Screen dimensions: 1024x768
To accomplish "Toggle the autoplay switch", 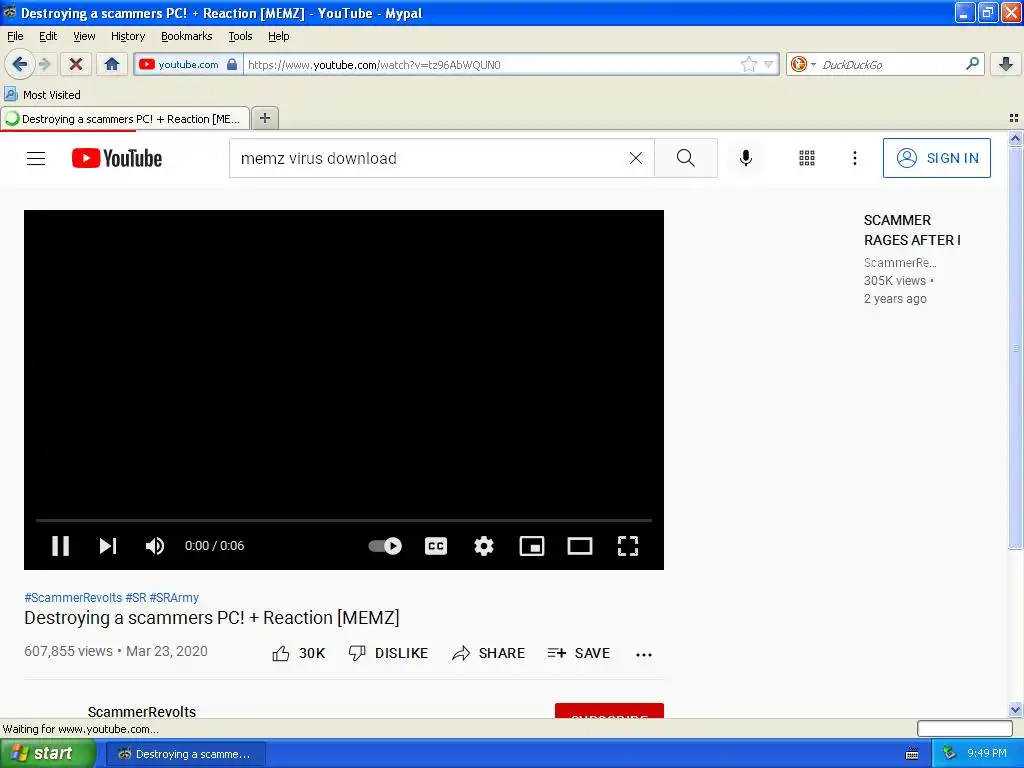I will tap(385, 545).
